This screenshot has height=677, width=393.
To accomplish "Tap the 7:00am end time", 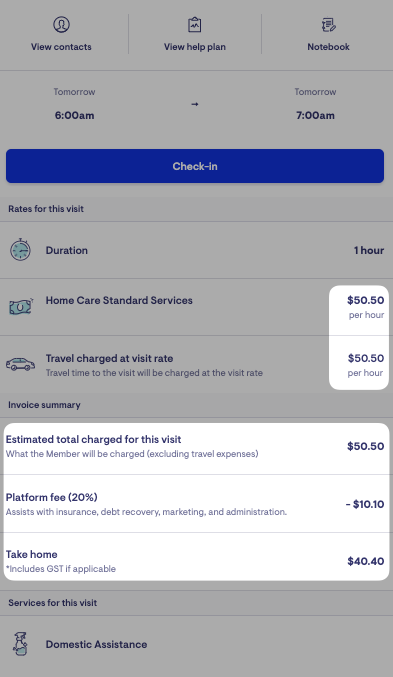I will pyautogui.click(x=315, y=115).
